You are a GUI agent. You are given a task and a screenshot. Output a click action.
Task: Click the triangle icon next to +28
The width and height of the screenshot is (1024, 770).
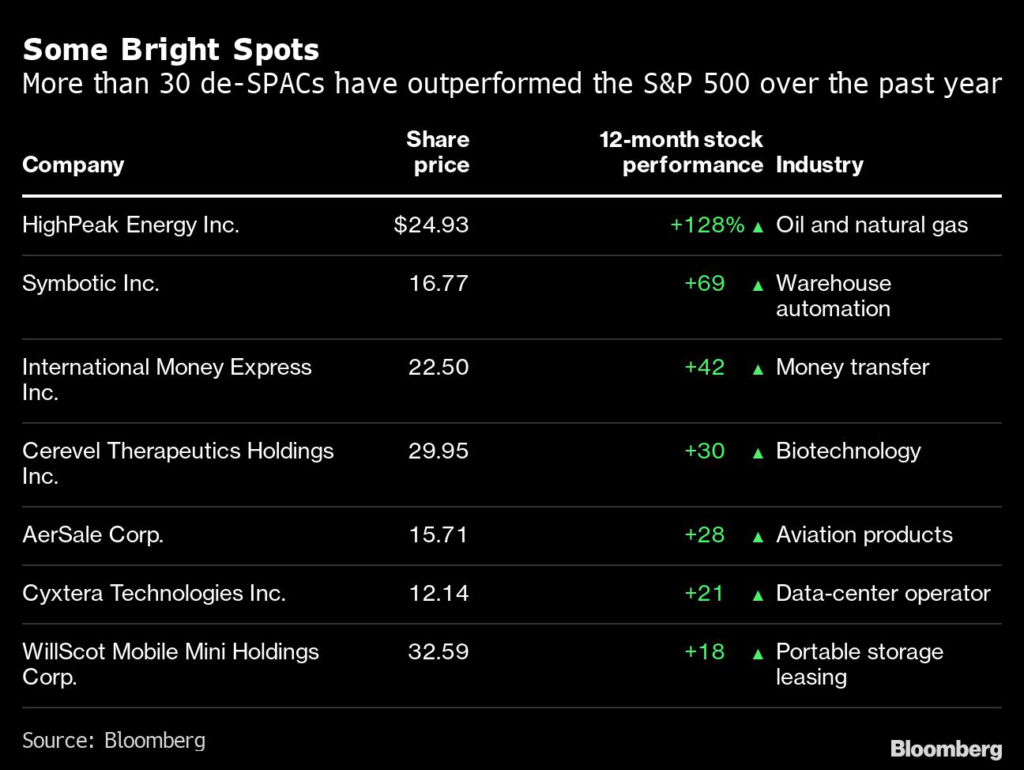tap(758, 537)
